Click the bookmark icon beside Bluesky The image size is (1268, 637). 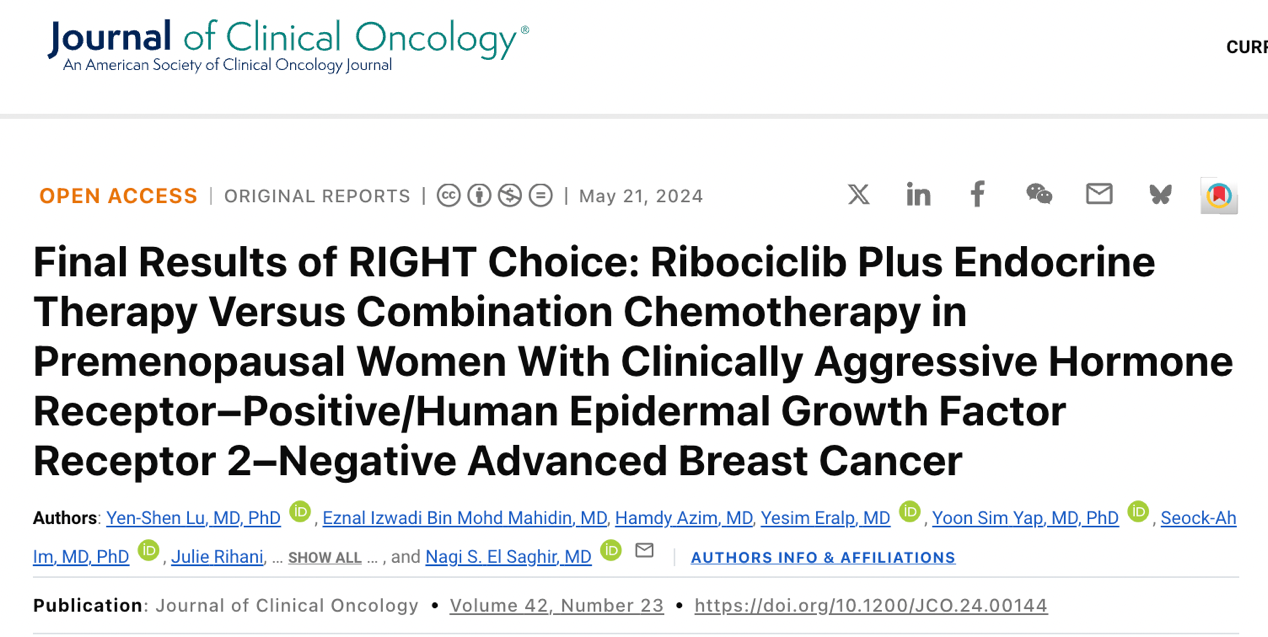pos(1219,196)
